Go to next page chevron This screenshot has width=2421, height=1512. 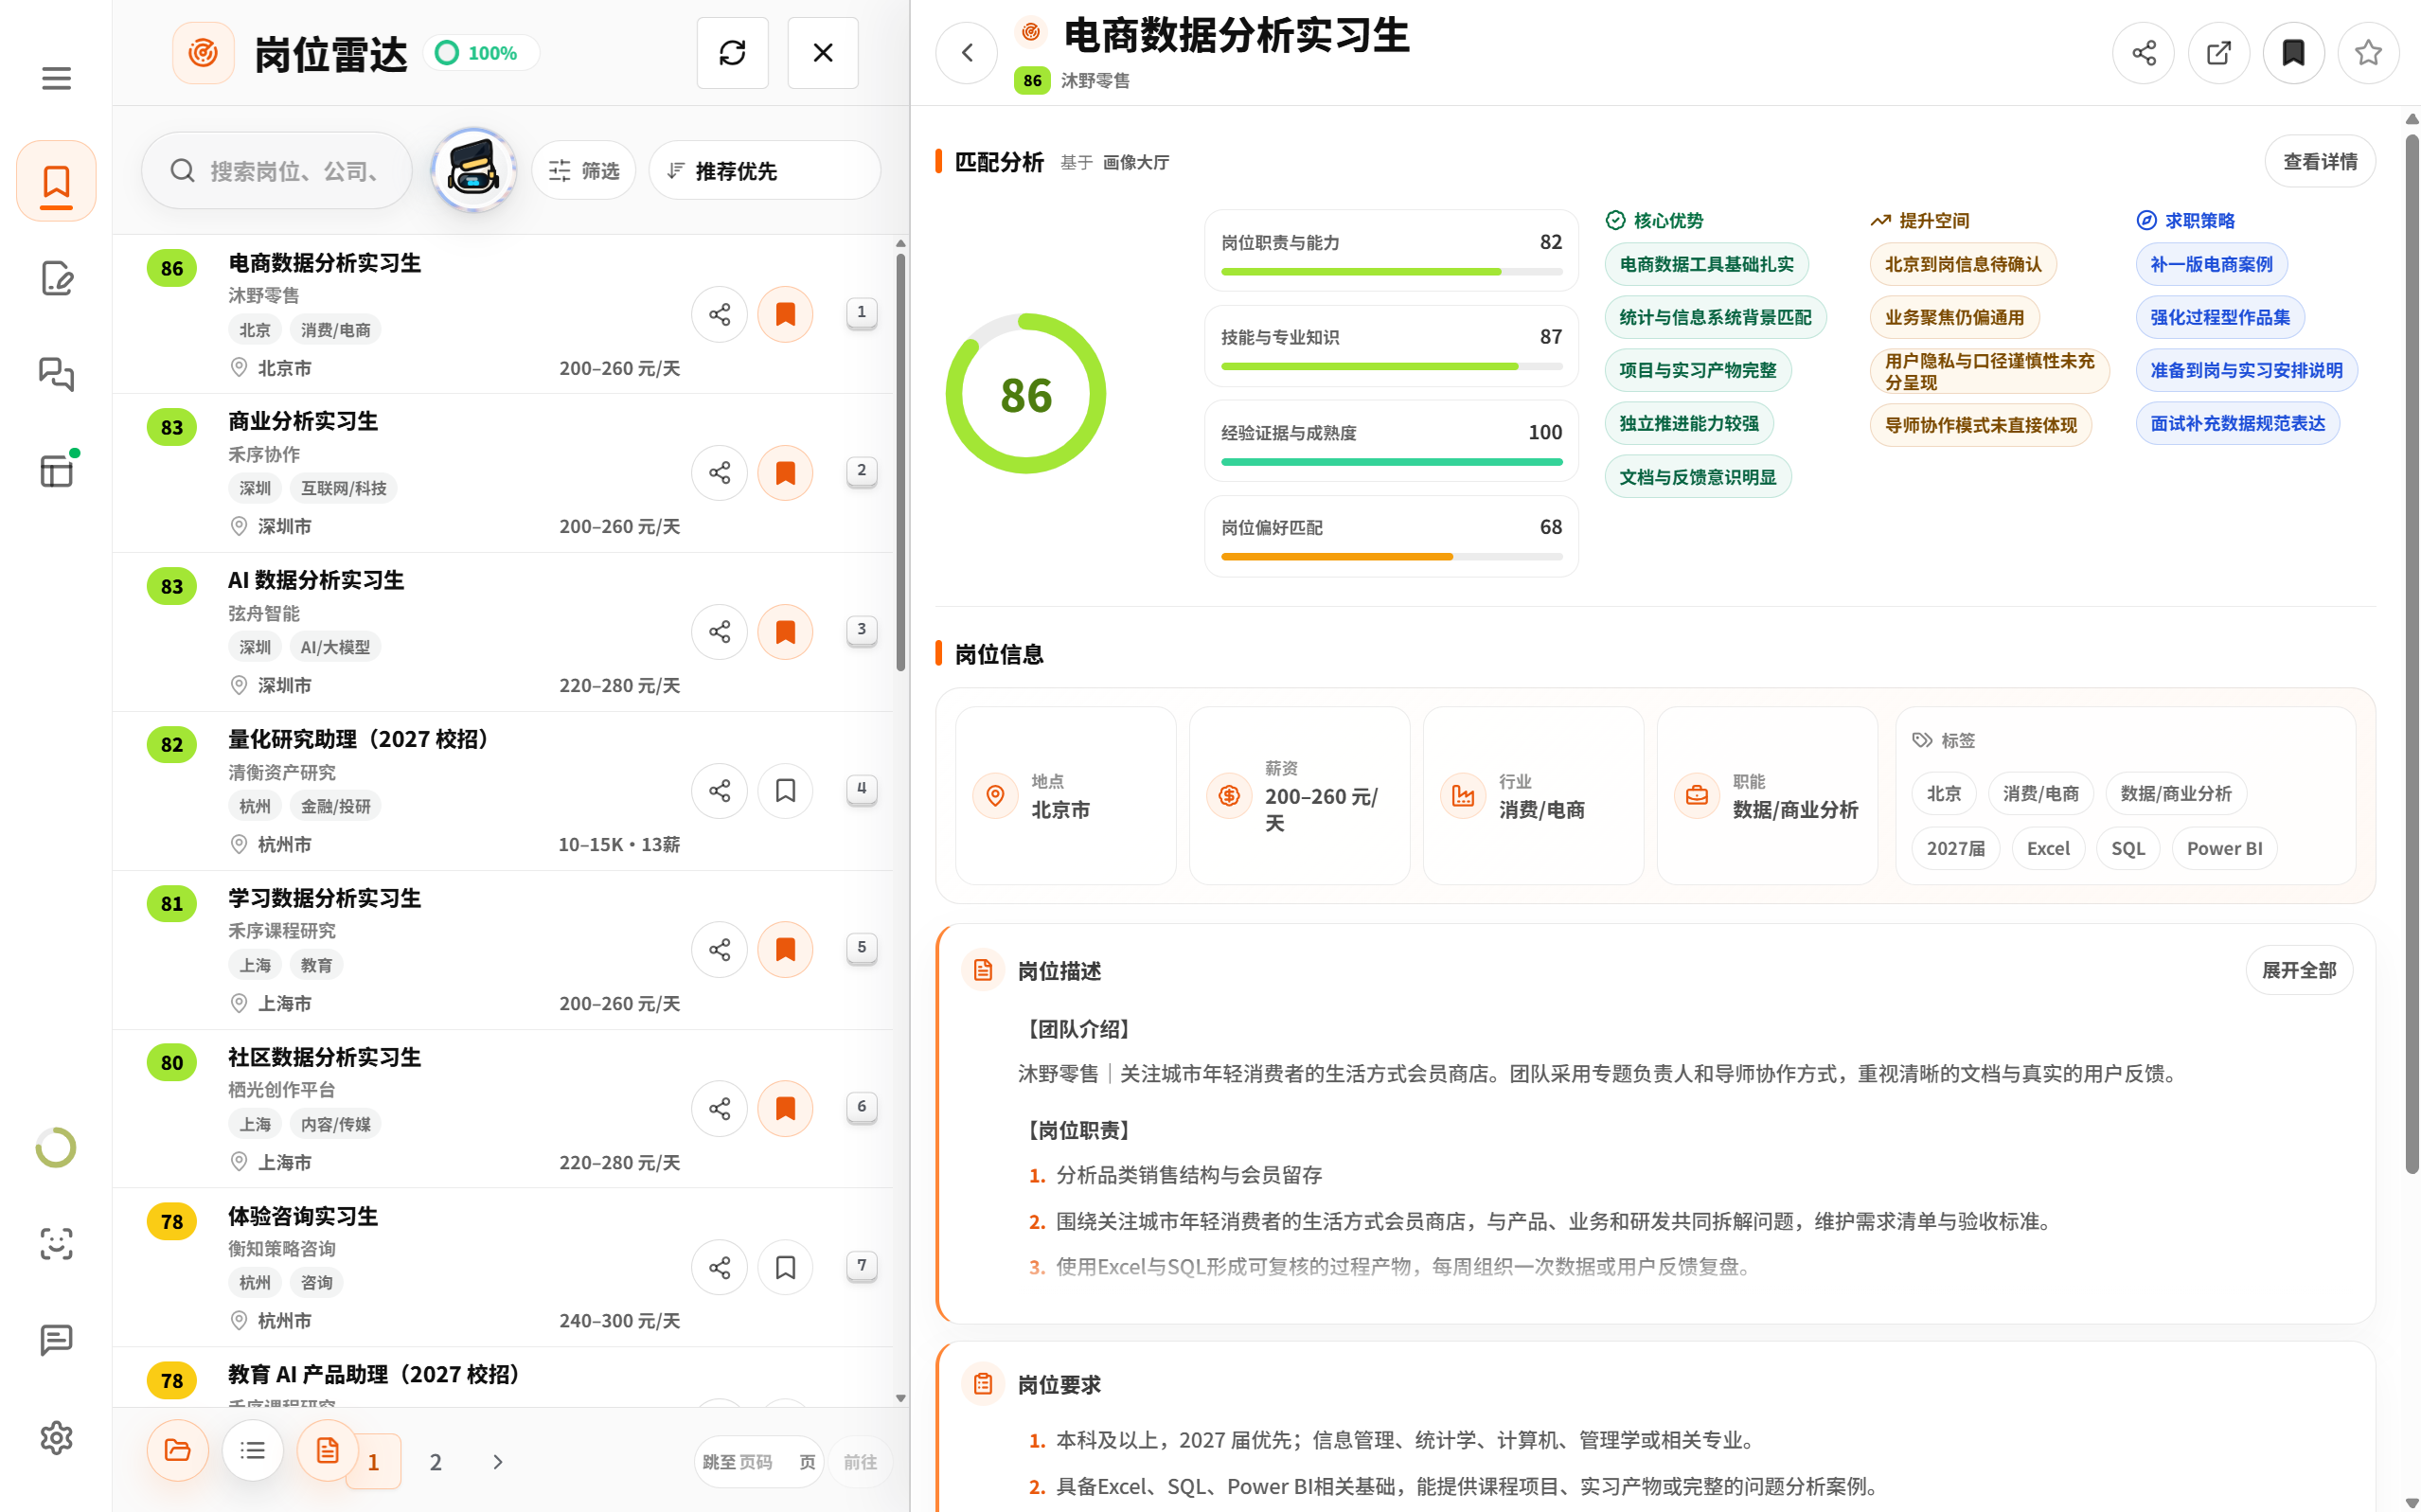point(497,1461)
